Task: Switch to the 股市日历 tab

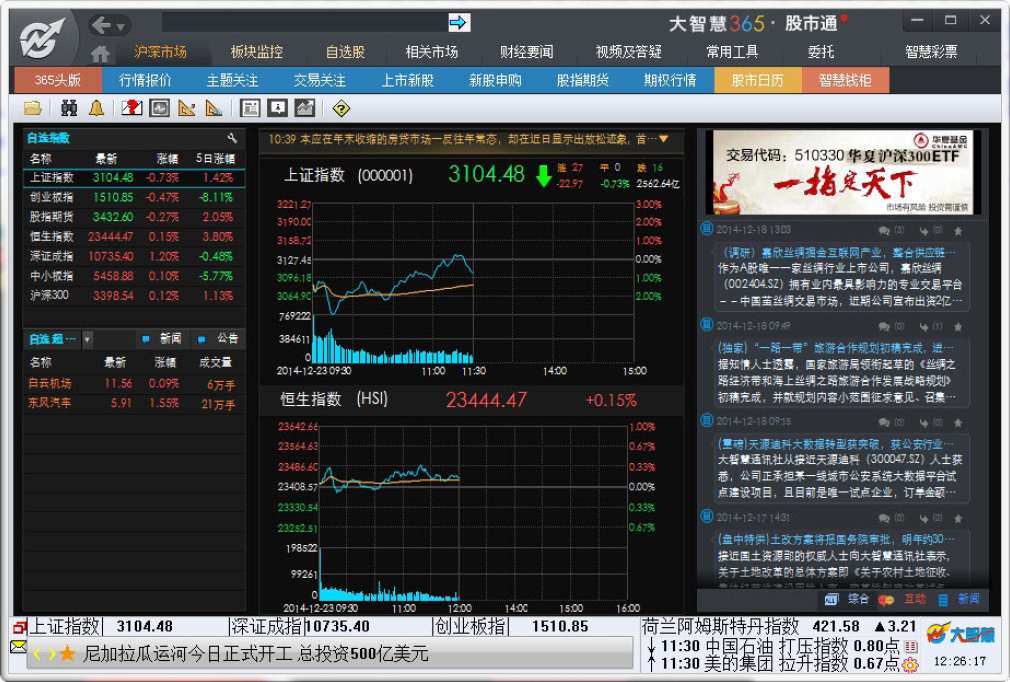Action: (x=758, y=81)
